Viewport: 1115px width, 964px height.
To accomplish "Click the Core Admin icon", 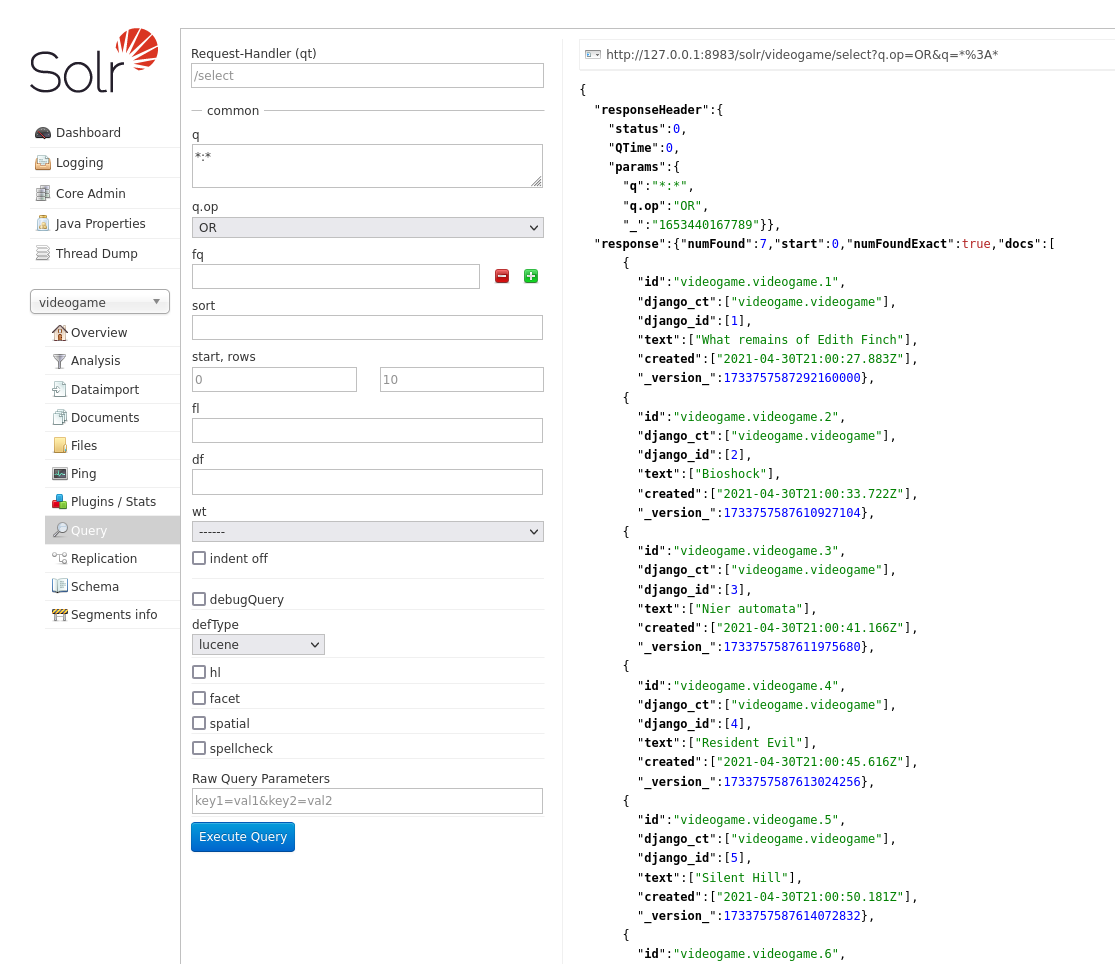I will pos(42,194).
